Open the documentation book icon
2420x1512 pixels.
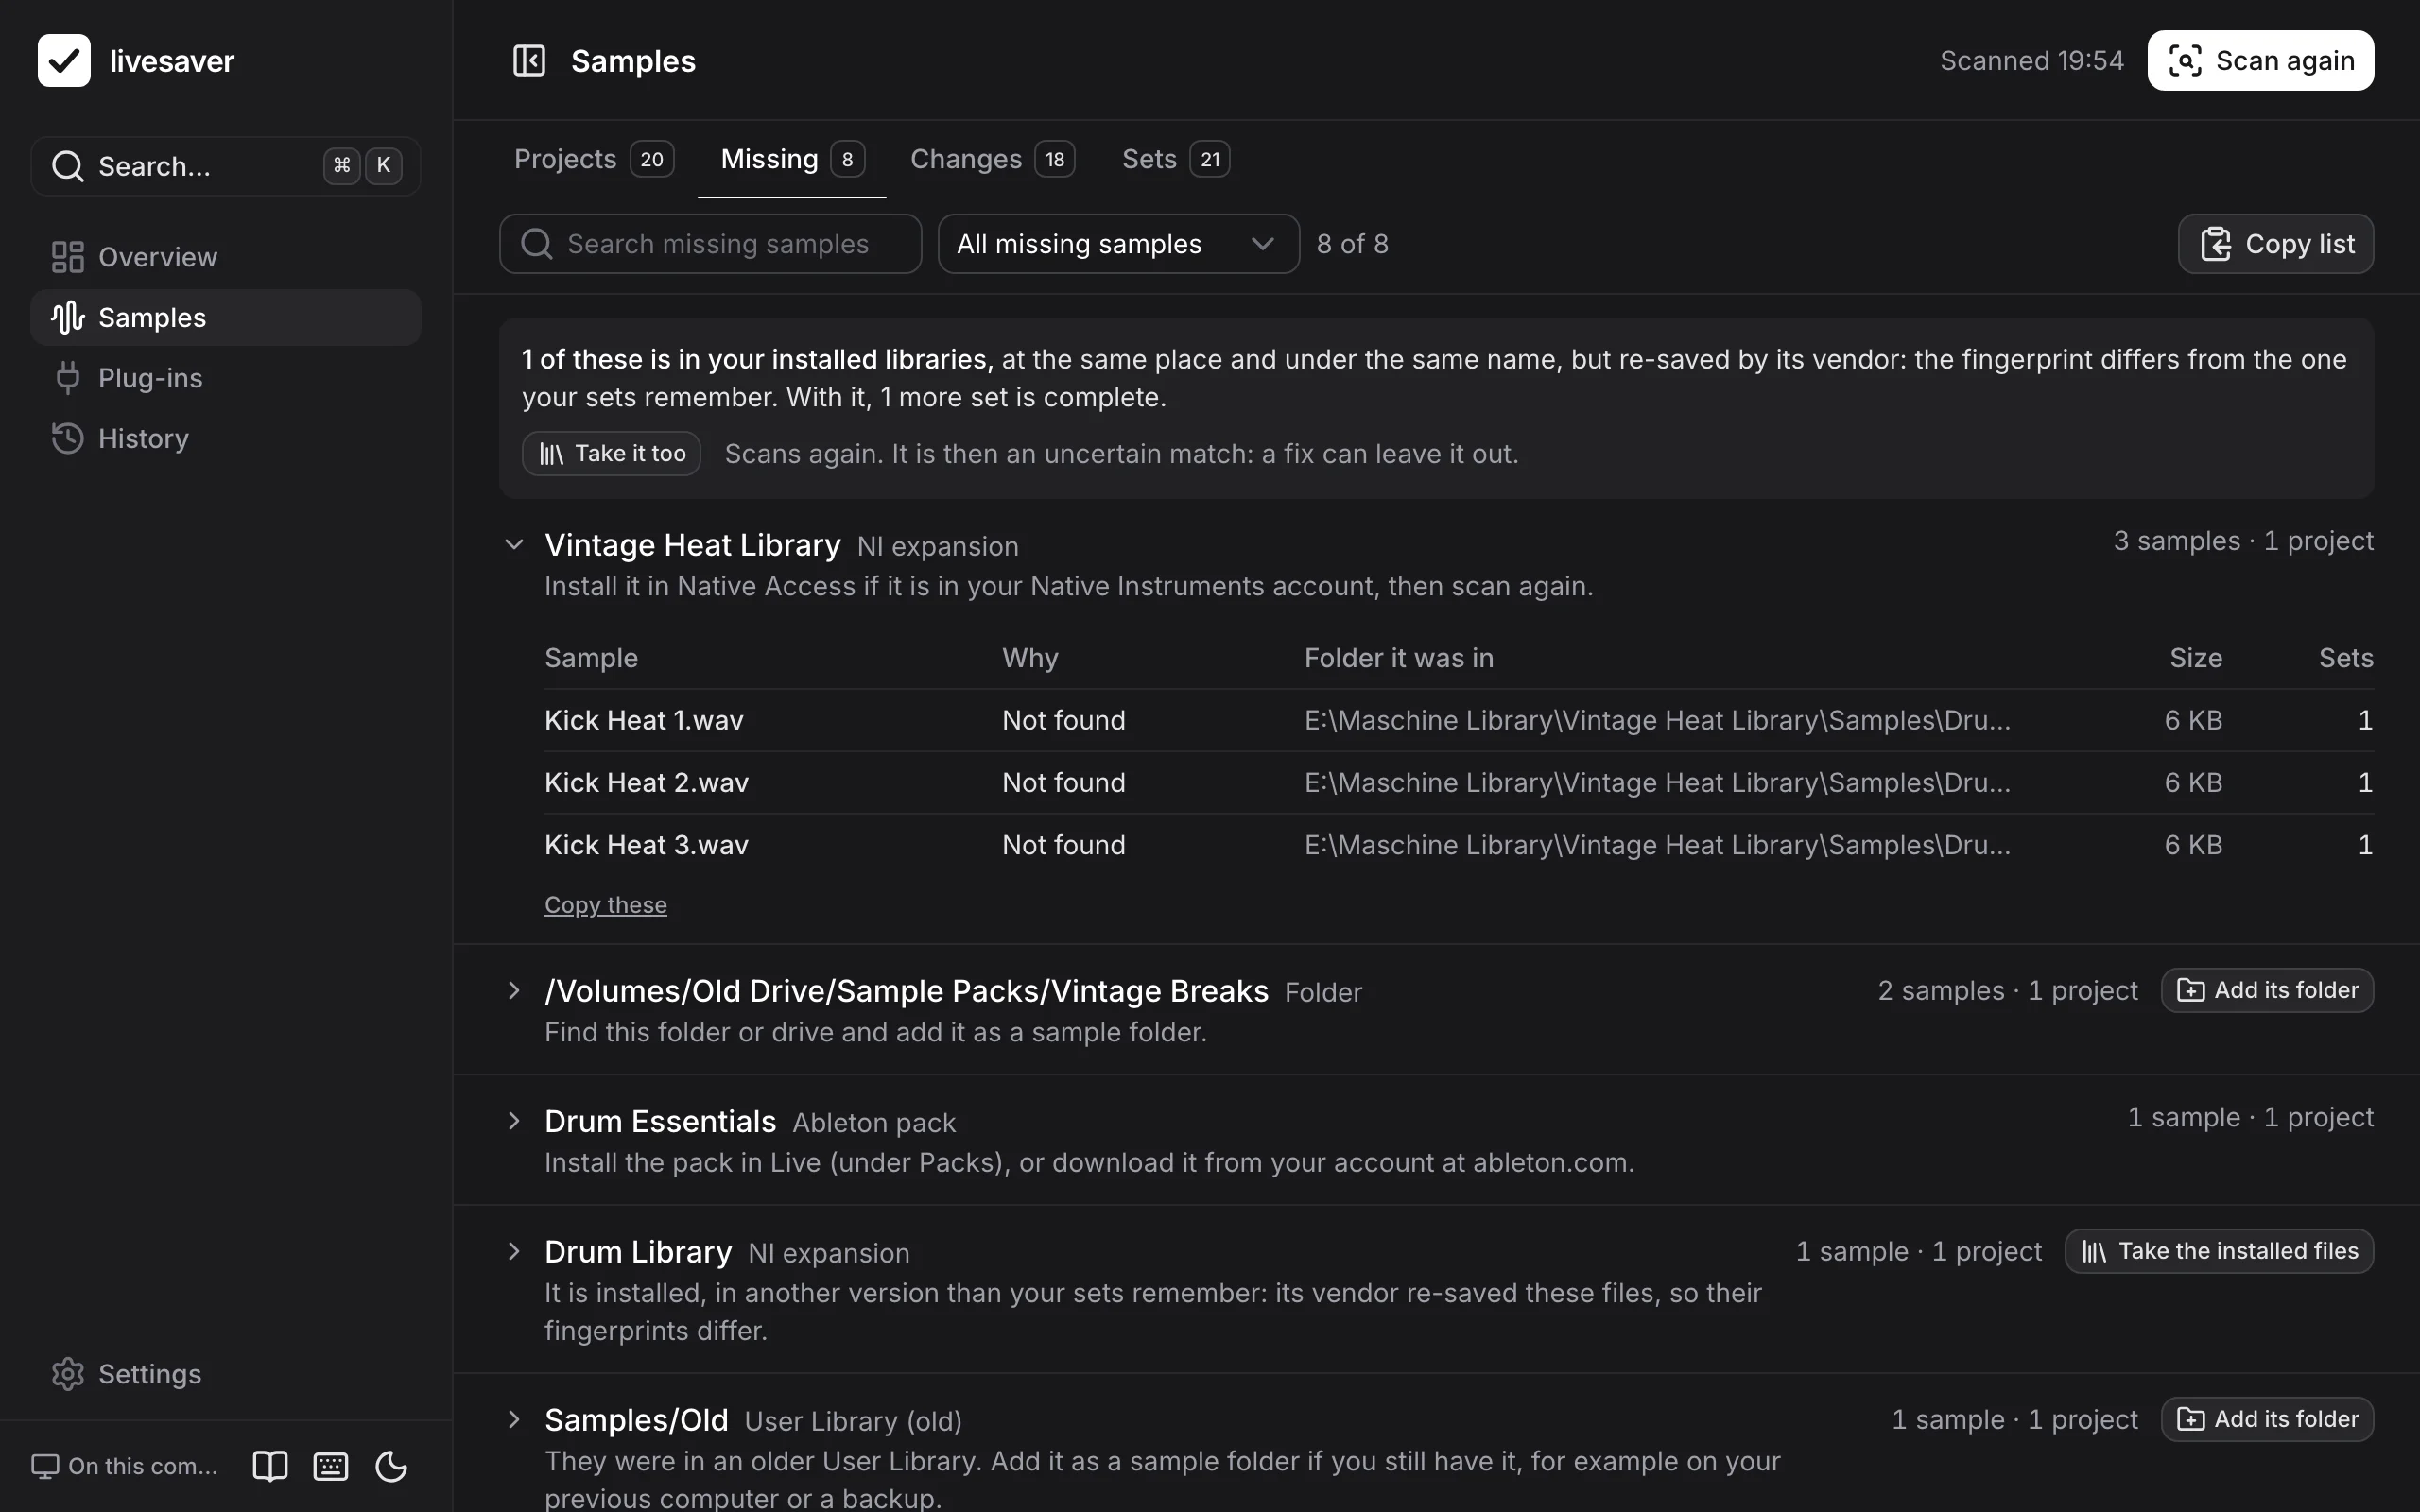point(270,1466)
